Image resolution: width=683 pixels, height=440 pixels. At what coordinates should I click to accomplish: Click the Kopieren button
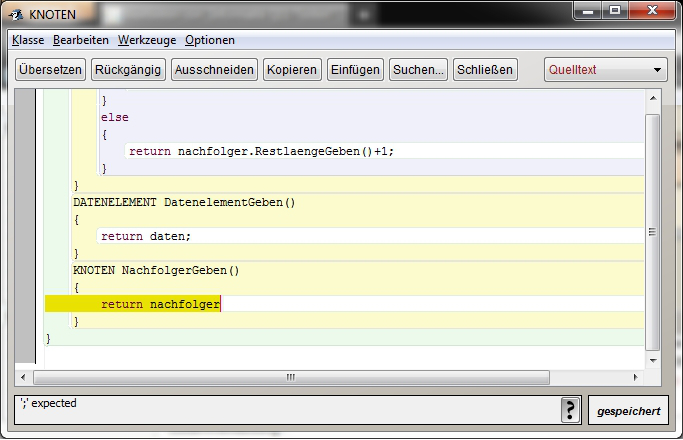coord(292,70)
